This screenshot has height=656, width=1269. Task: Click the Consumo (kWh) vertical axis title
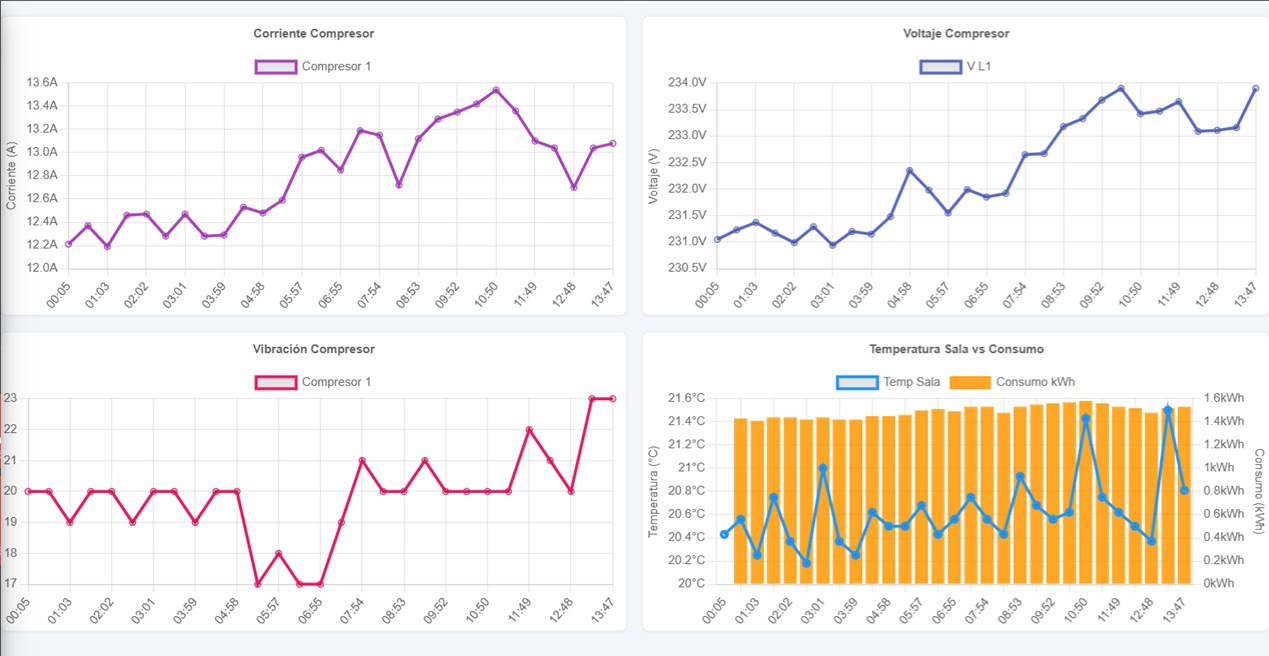point(1259,491)
